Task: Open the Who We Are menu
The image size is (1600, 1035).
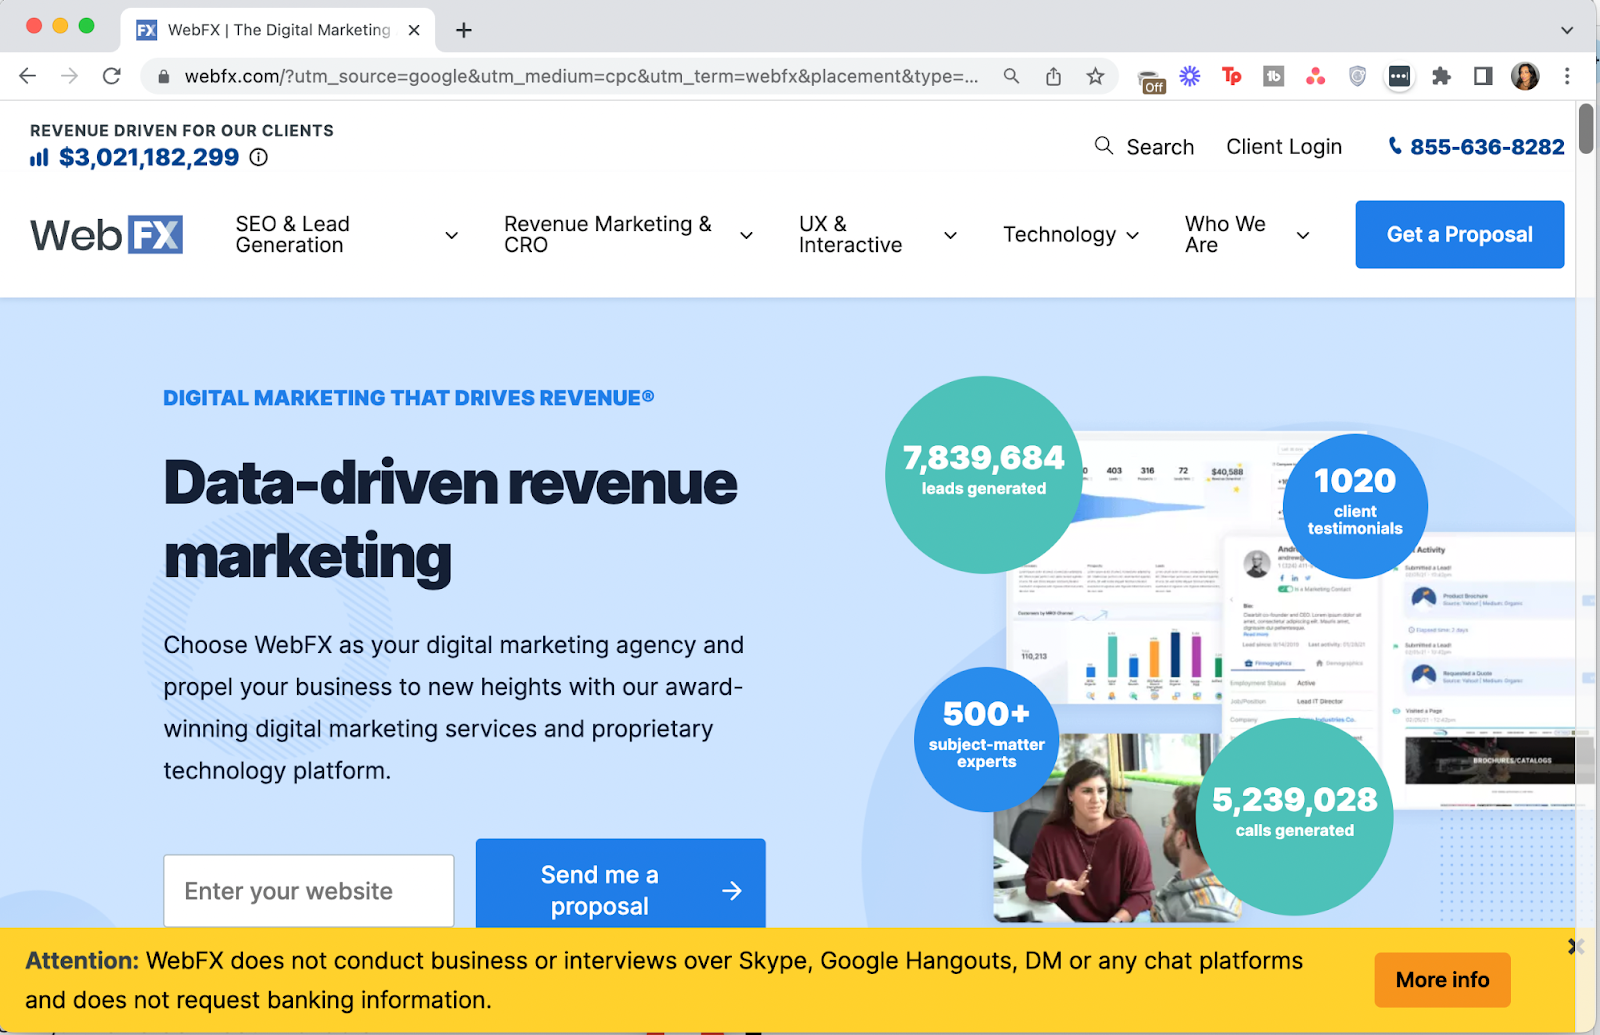Action: [1225, 235]
